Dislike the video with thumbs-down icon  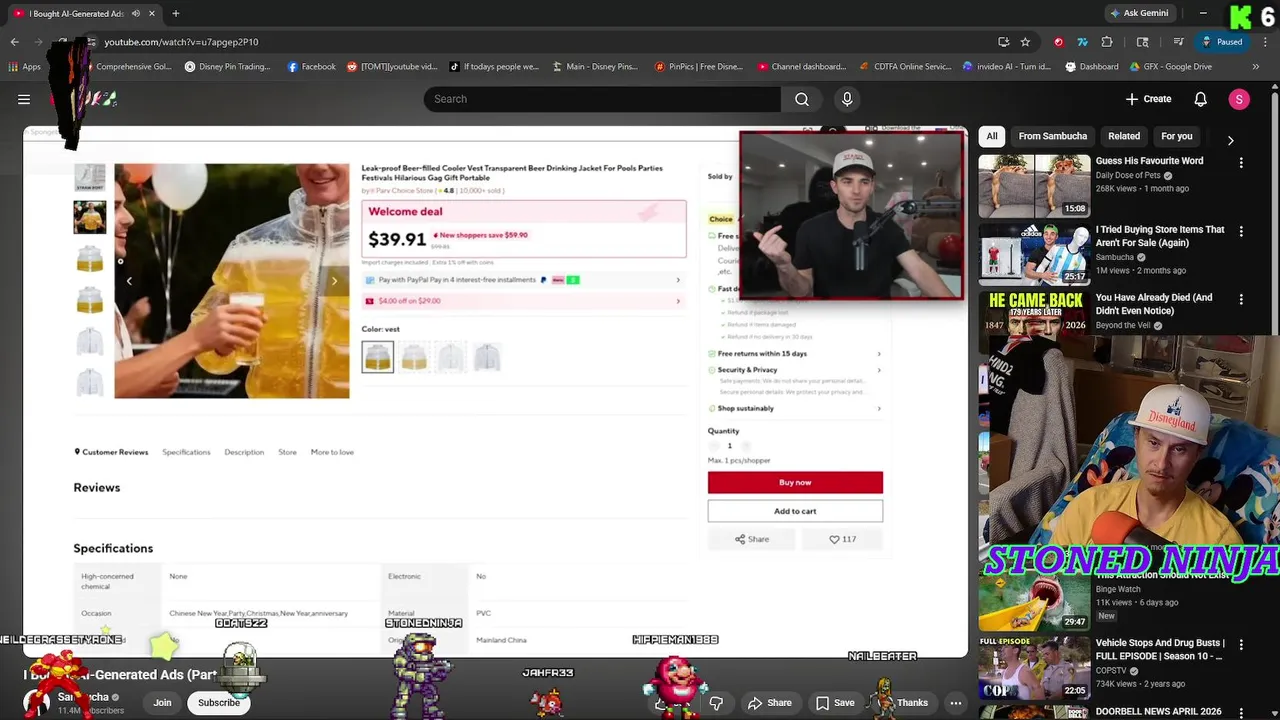pos(716,703)
